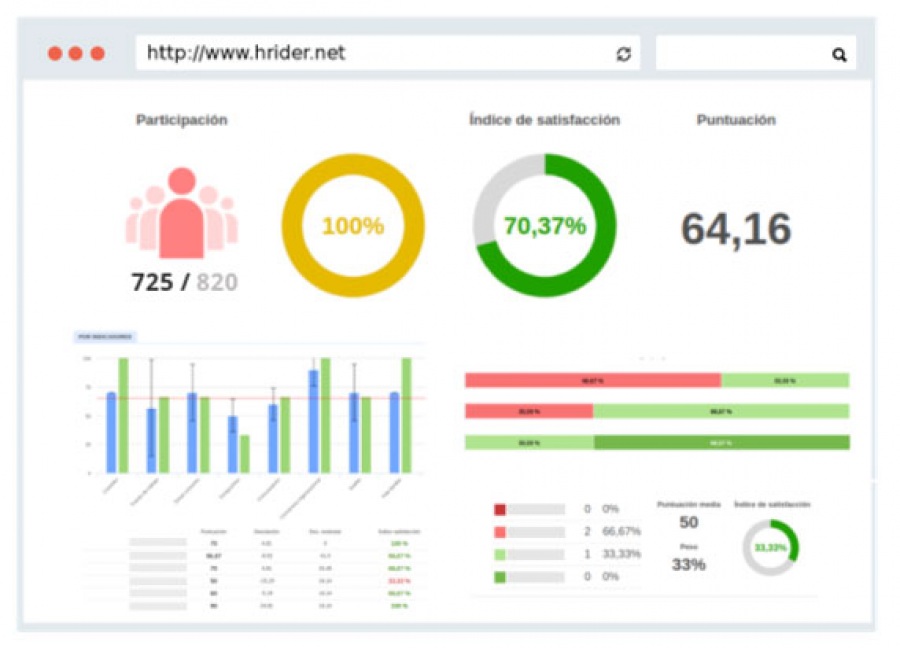Select the yellow 100% participation donut
The width and height of the screenshot is (900, 648).
353,226
